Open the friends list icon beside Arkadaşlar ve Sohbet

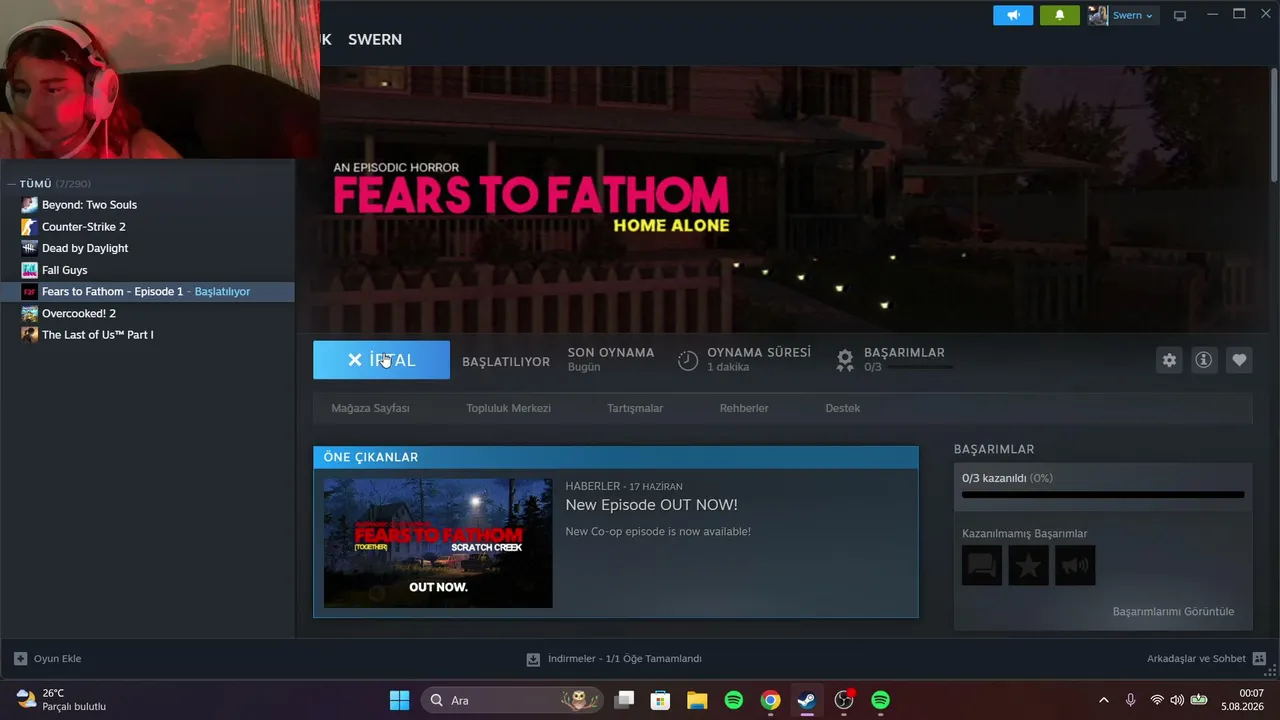point(1259,659)
